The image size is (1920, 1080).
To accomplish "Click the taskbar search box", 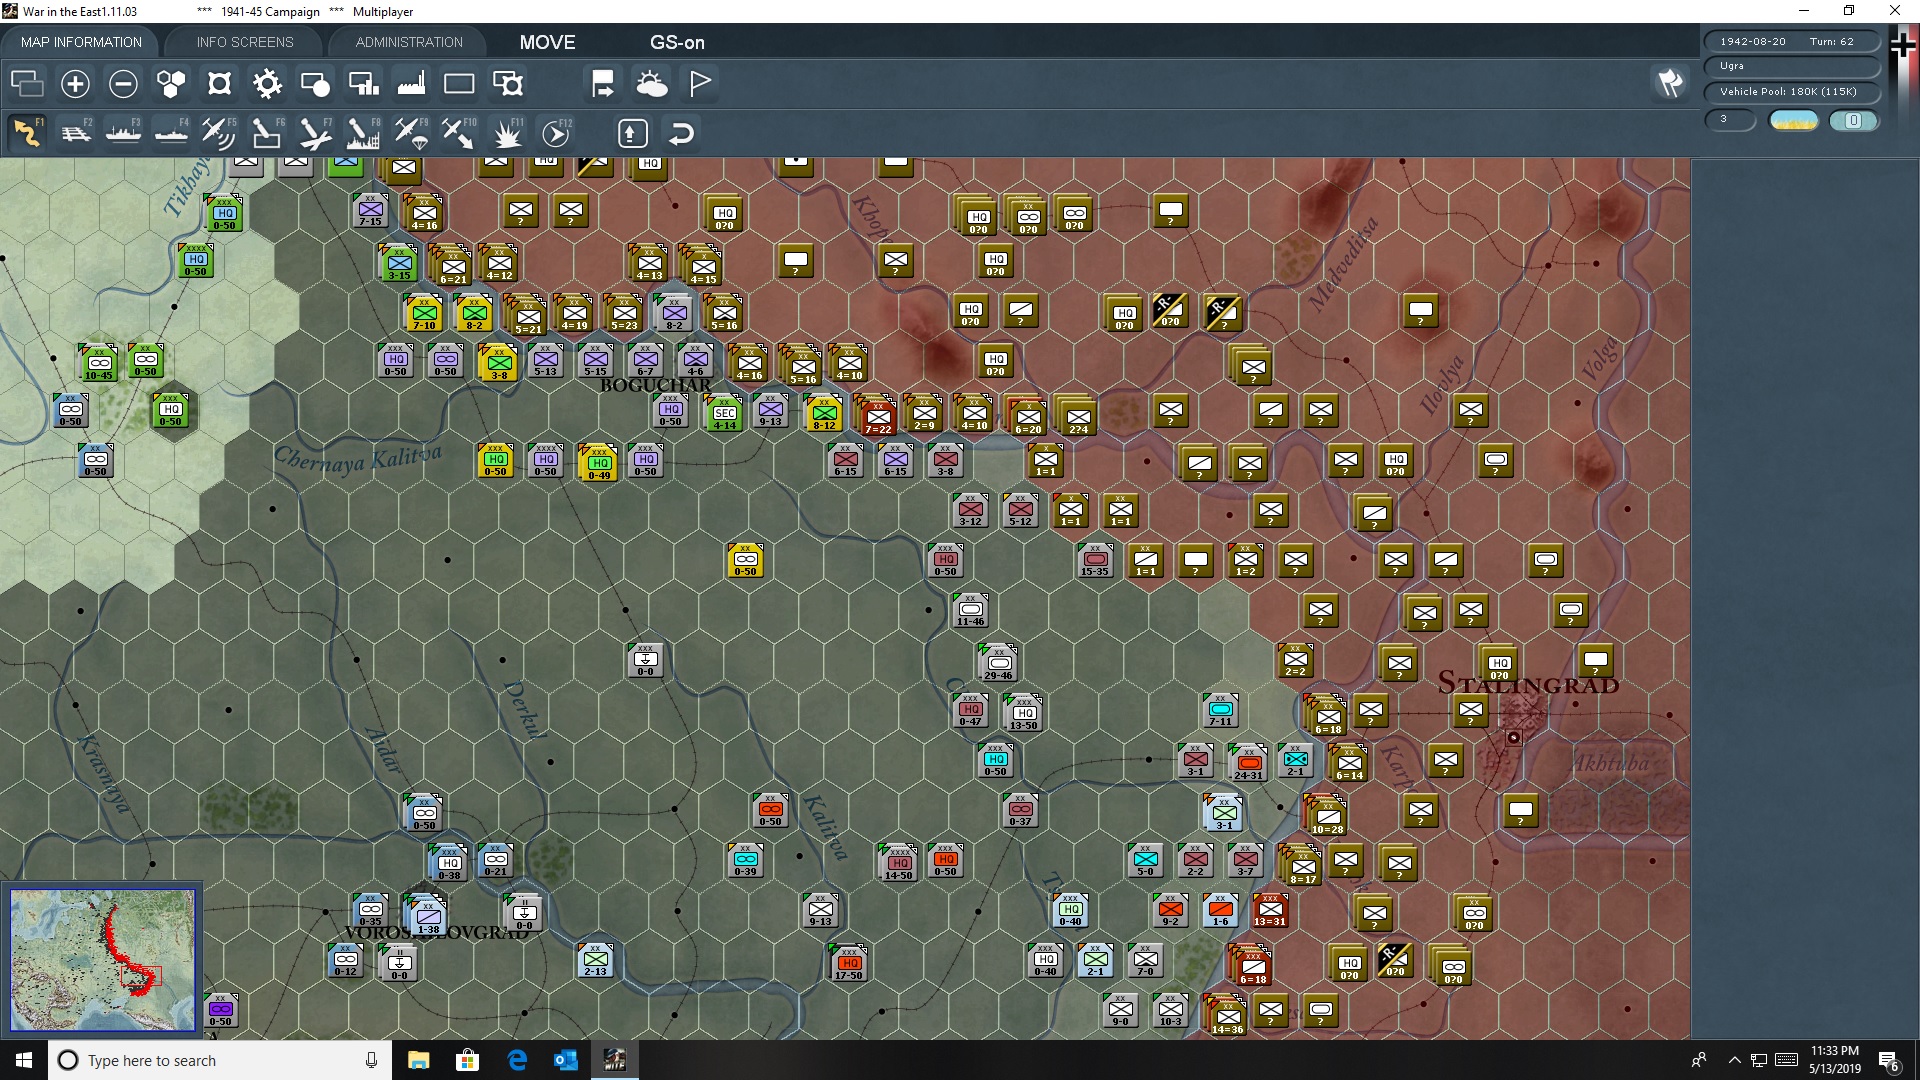I will (220, 1060).
